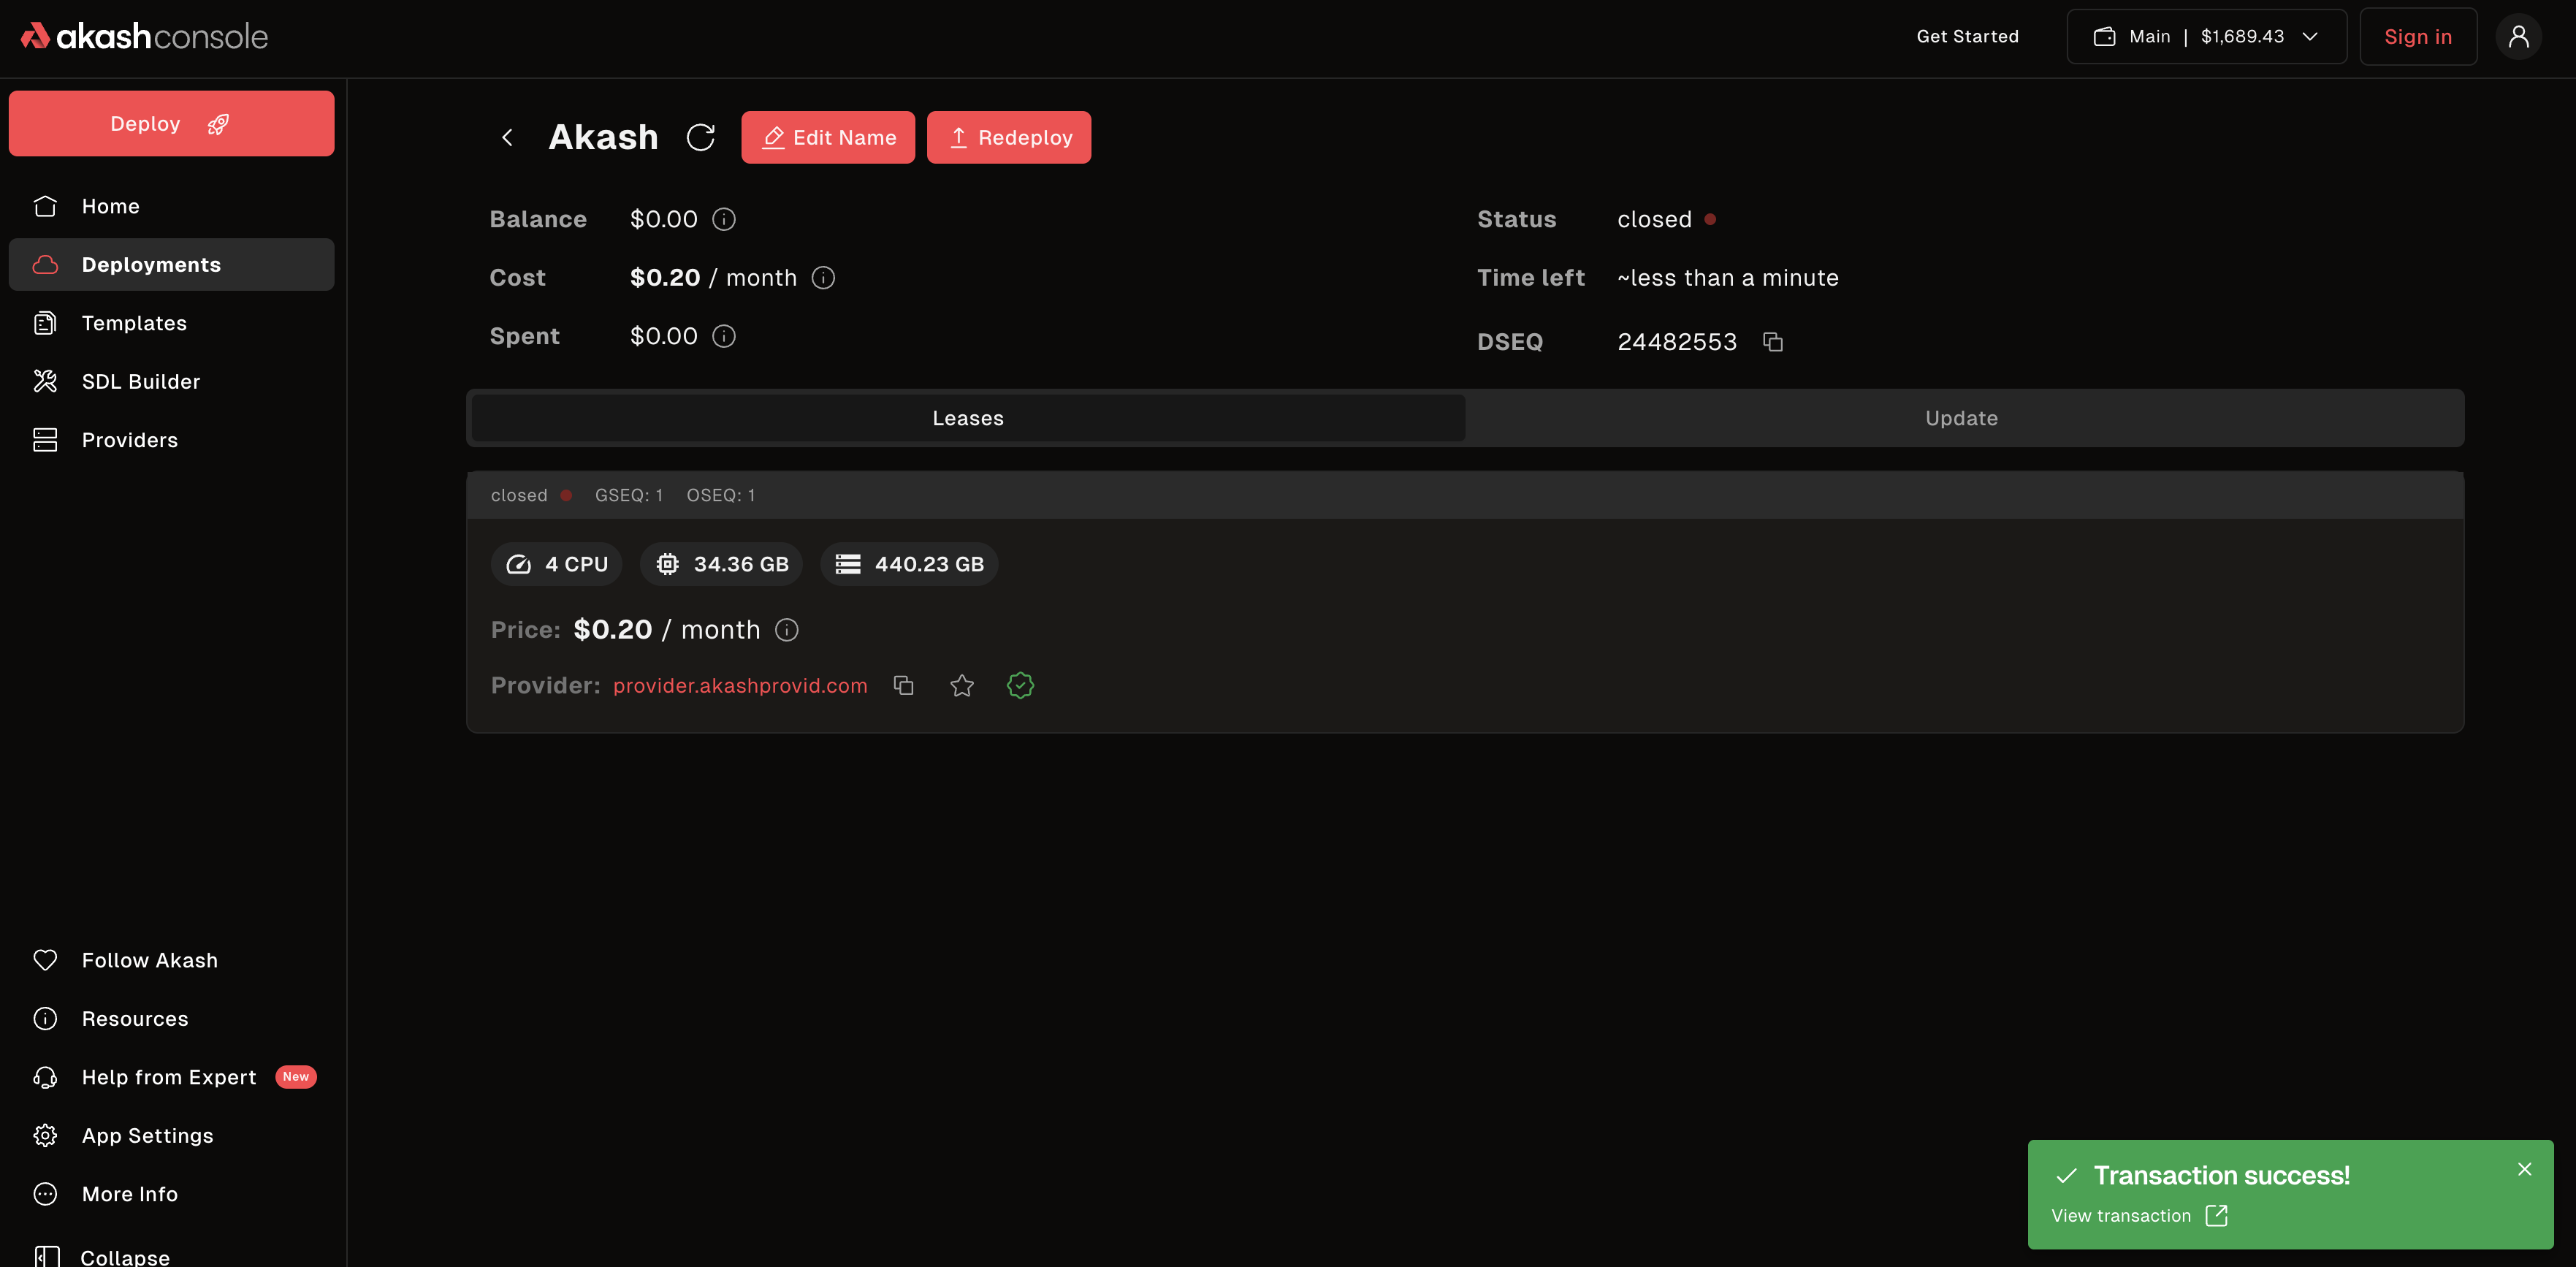Open Help from Expert
The height and width of the screenshot is (1267, 2576).
pos(168,1077)
